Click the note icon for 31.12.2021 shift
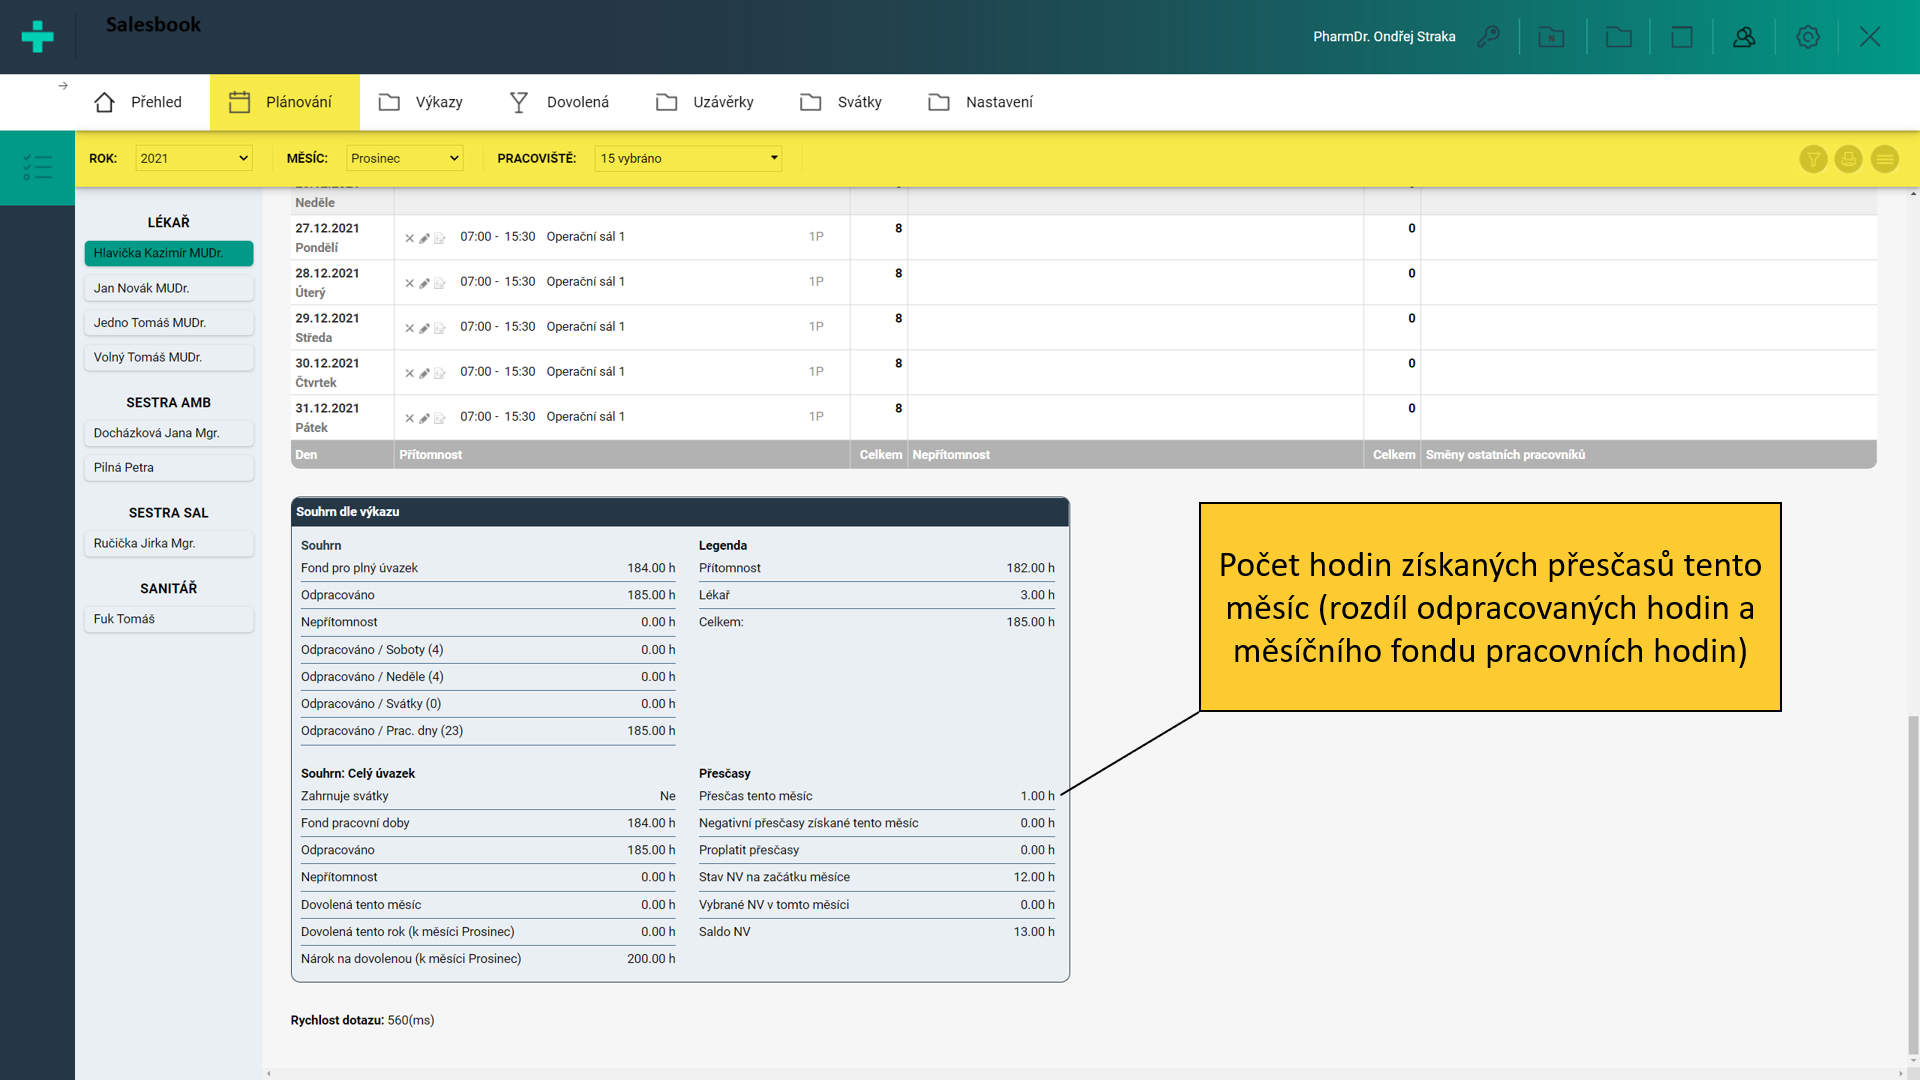1920x1080 pixels. [x=439, y=418]
